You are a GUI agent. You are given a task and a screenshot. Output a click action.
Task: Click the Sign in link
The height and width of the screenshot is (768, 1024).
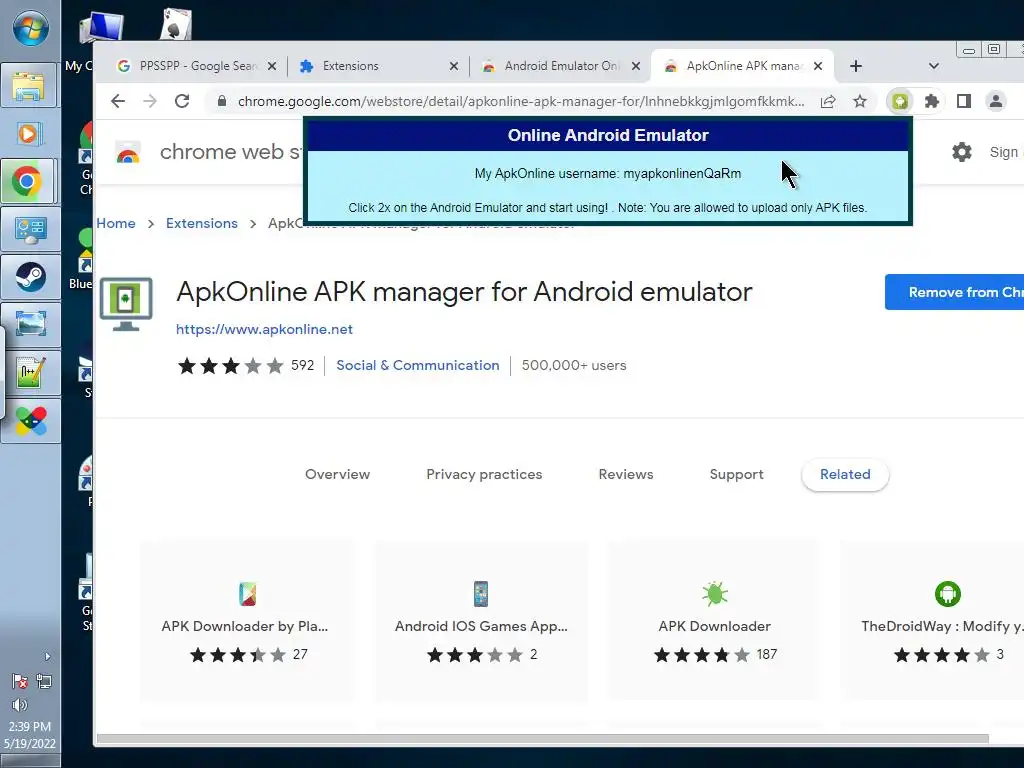click(1006, 152)
